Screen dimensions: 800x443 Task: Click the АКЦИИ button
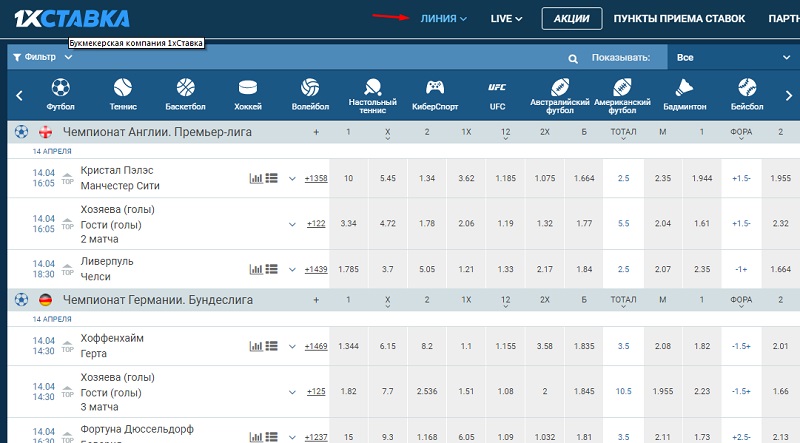572,18
